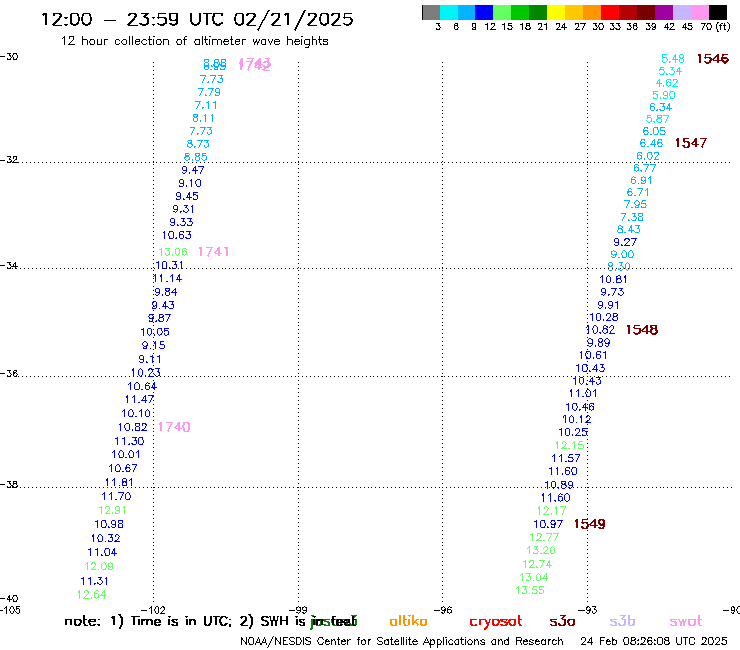Viewport: 740px width, 650px height.
Task: Click the 's3b' satellite label
Action: (x=622, y=621)
